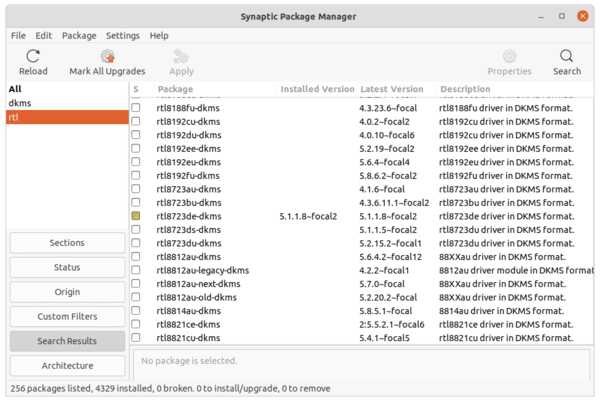Sort by Latest Version column header

click(396, 89)
